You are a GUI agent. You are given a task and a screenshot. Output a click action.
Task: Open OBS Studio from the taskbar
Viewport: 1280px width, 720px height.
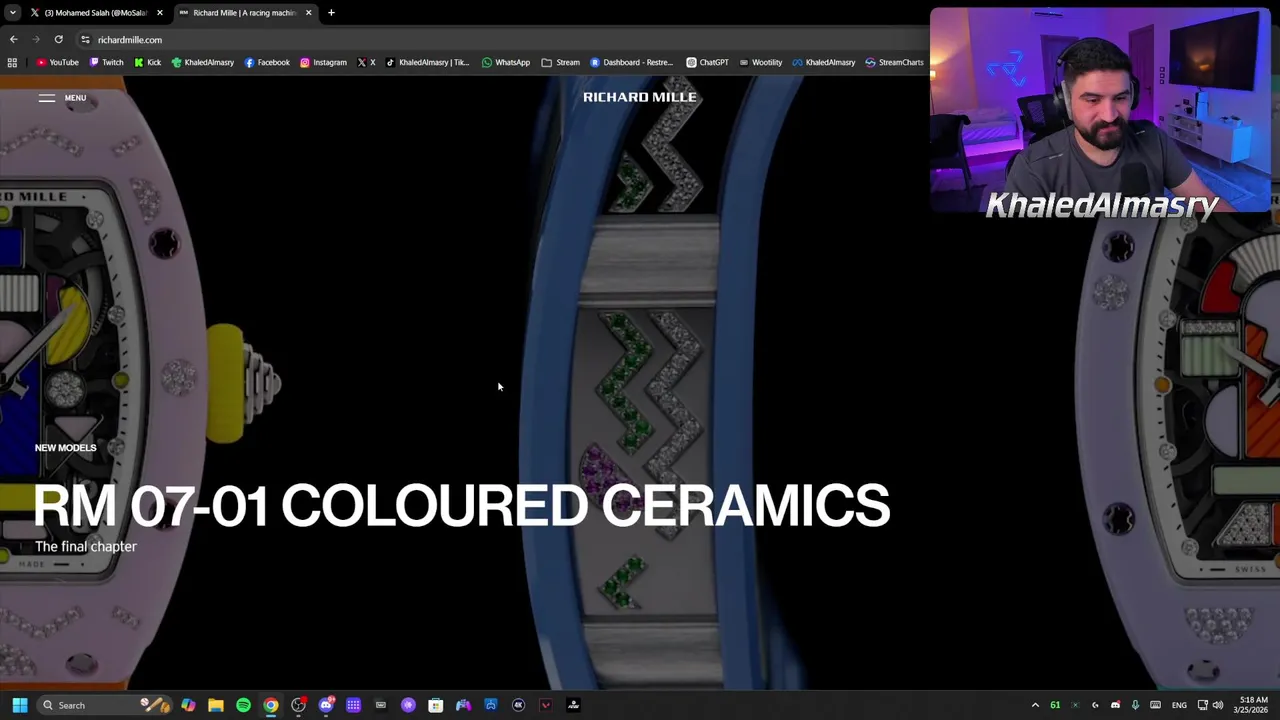[298, 705]
